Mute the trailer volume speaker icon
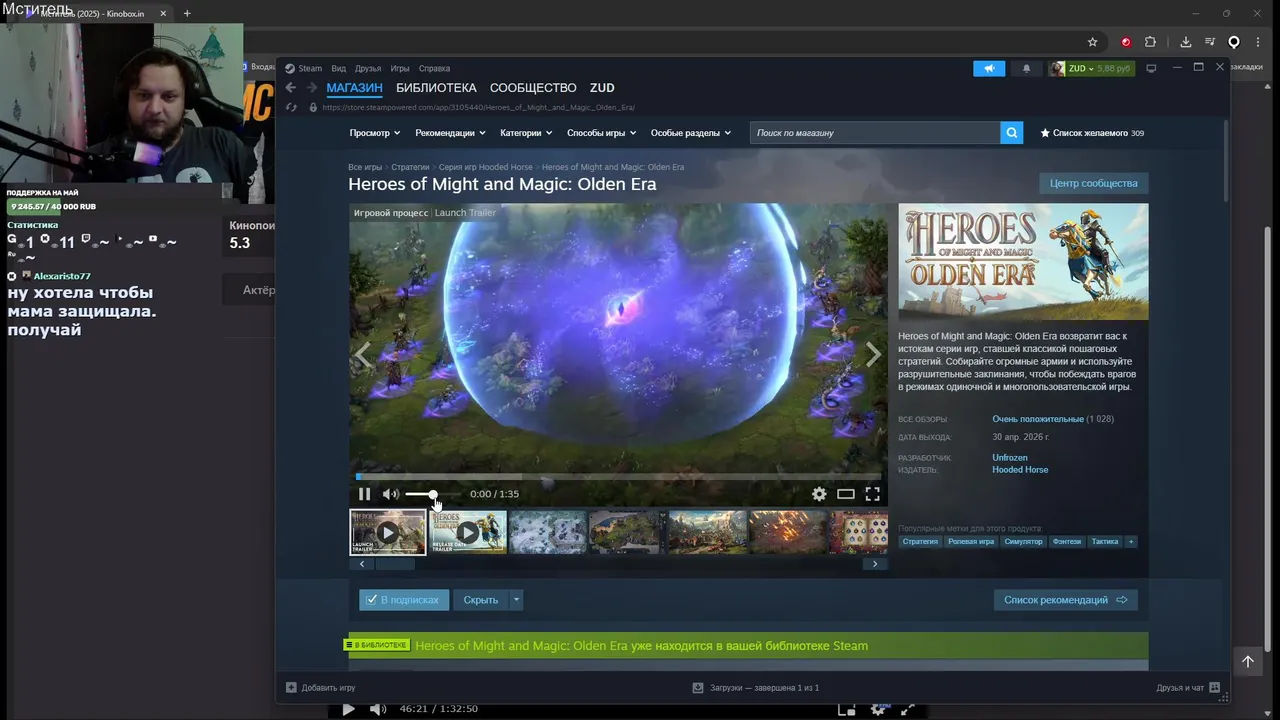This screenshot has height=720, width=1280. pyautogui.click(x=390, y=494)
